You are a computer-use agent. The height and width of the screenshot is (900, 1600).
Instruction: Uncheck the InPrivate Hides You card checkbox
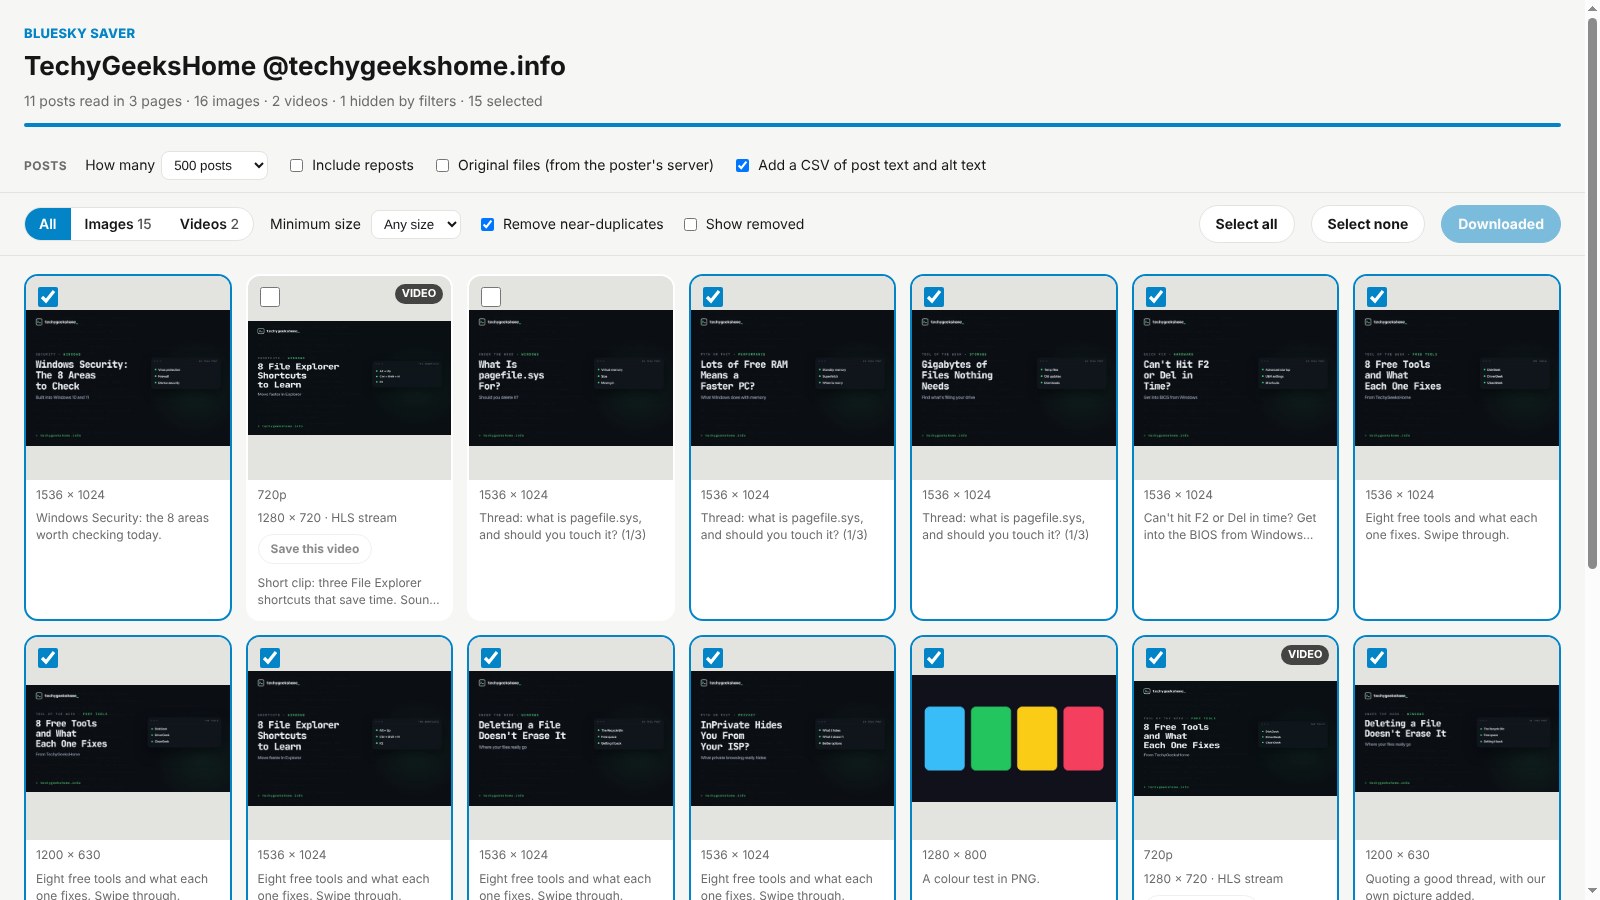coord(713,658)
